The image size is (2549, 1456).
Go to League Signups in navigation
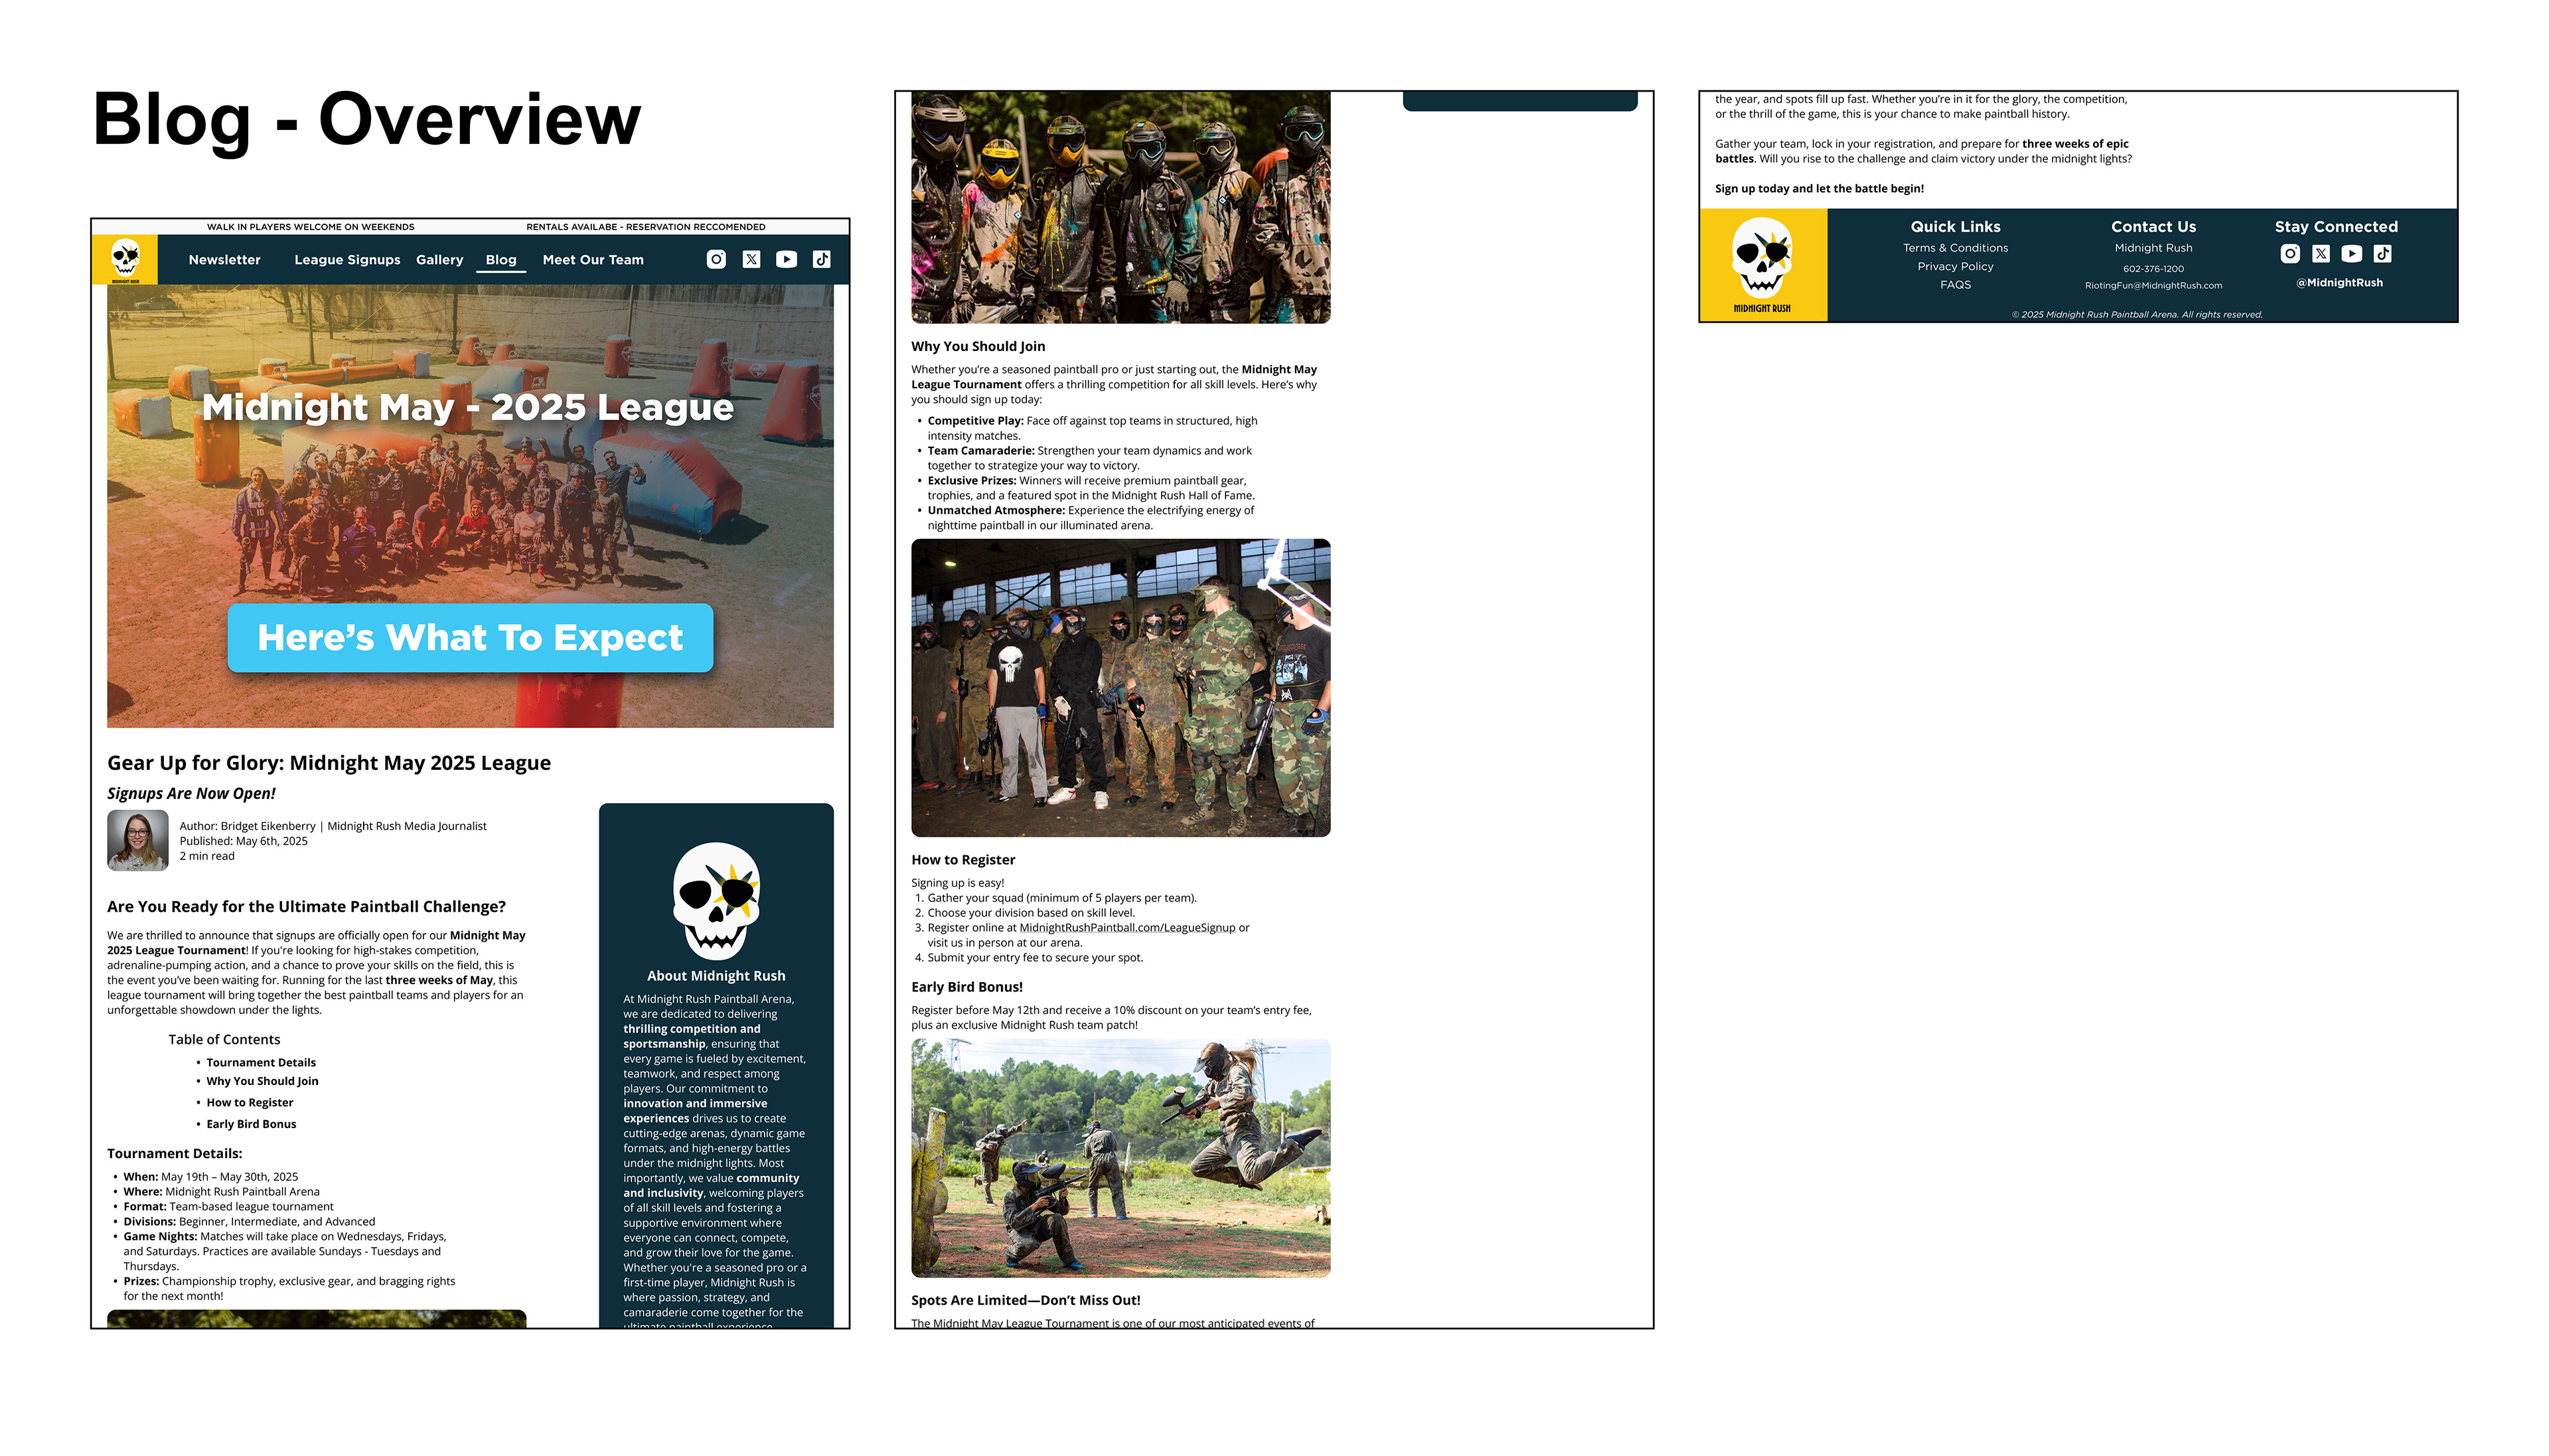[x=347, y=260]
